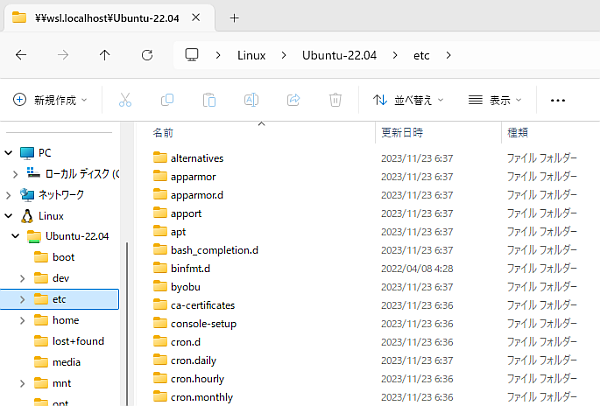Click the sidebar vertical scrollbar
Viewport: 600px width, 406px height.
127,323
